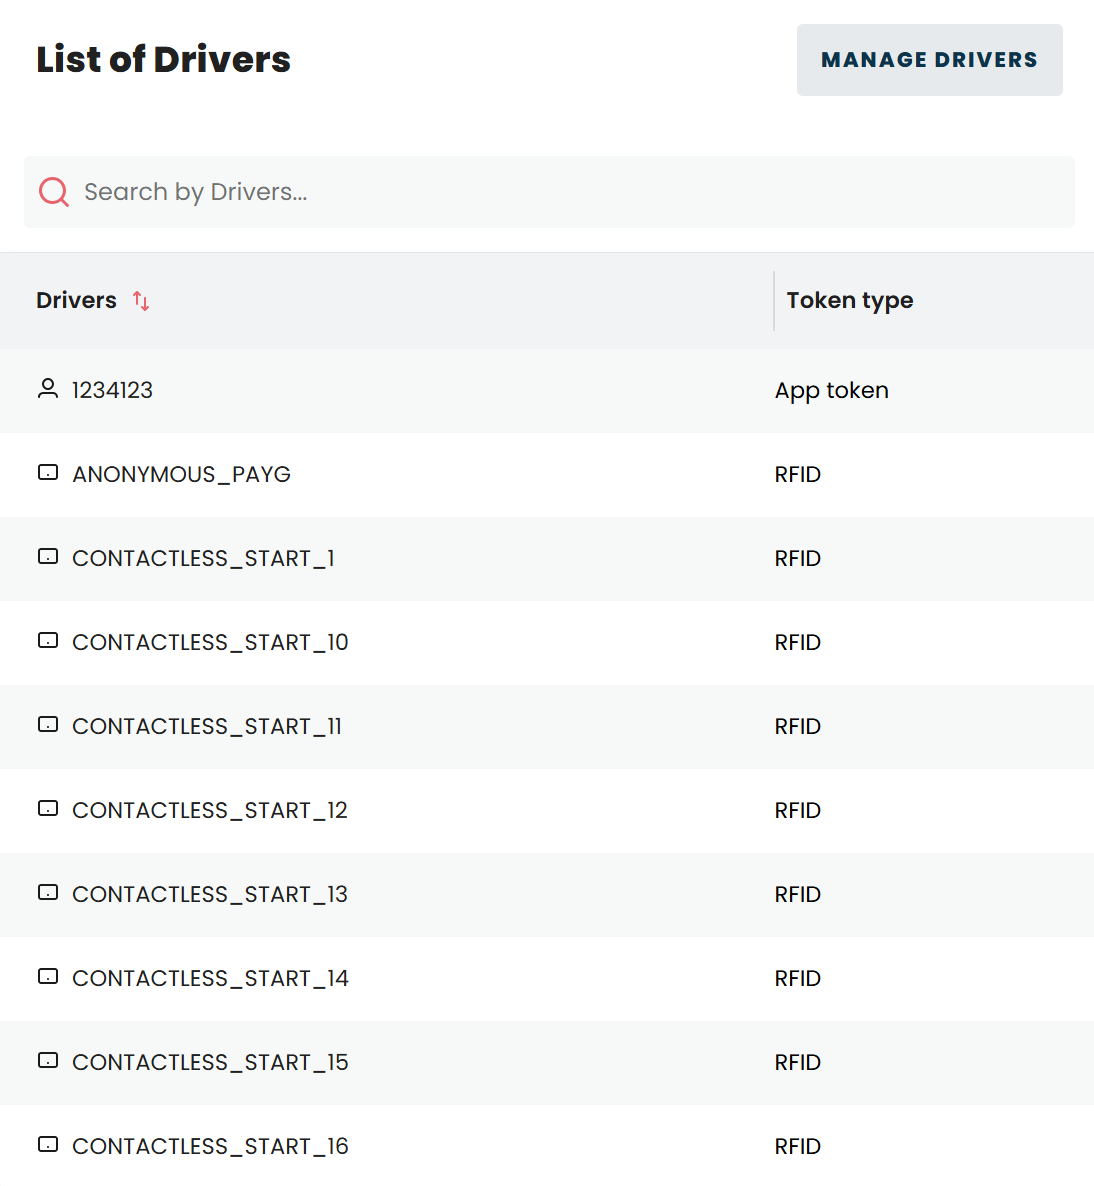Toggle sort order on the Drivers column

pyautogui.click(x=140, y=300)
